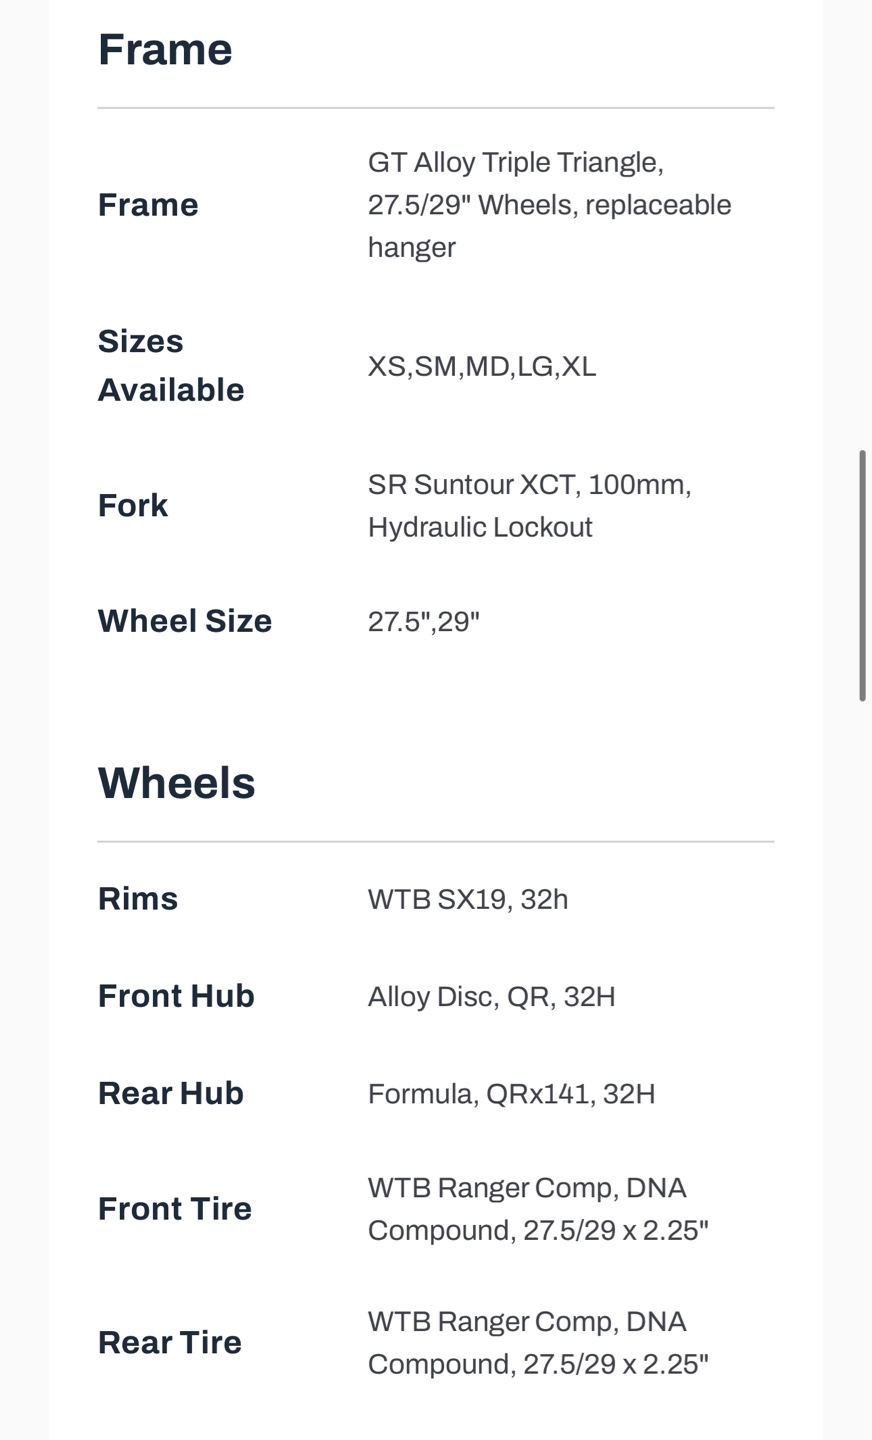Click the vertical scrollbar thumb

(x=862, y=576)
